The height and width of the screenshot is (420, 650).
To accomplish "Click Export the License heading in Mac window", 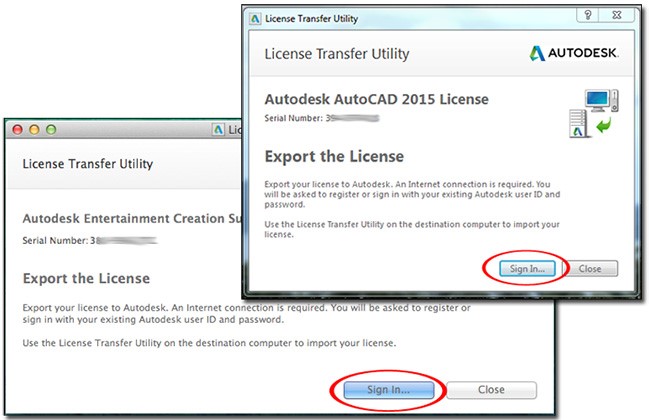I will (x=86, y=278).
